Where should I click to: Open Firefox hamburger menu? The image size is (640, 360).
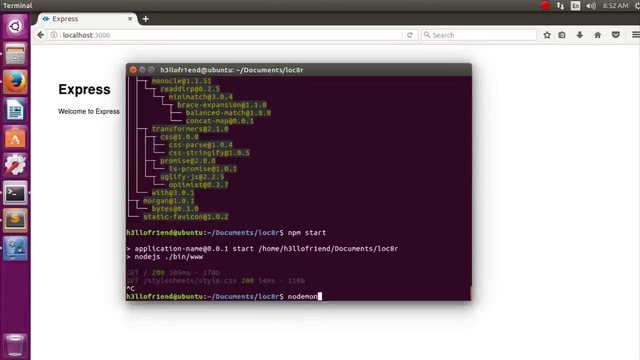tap(636, 35)
